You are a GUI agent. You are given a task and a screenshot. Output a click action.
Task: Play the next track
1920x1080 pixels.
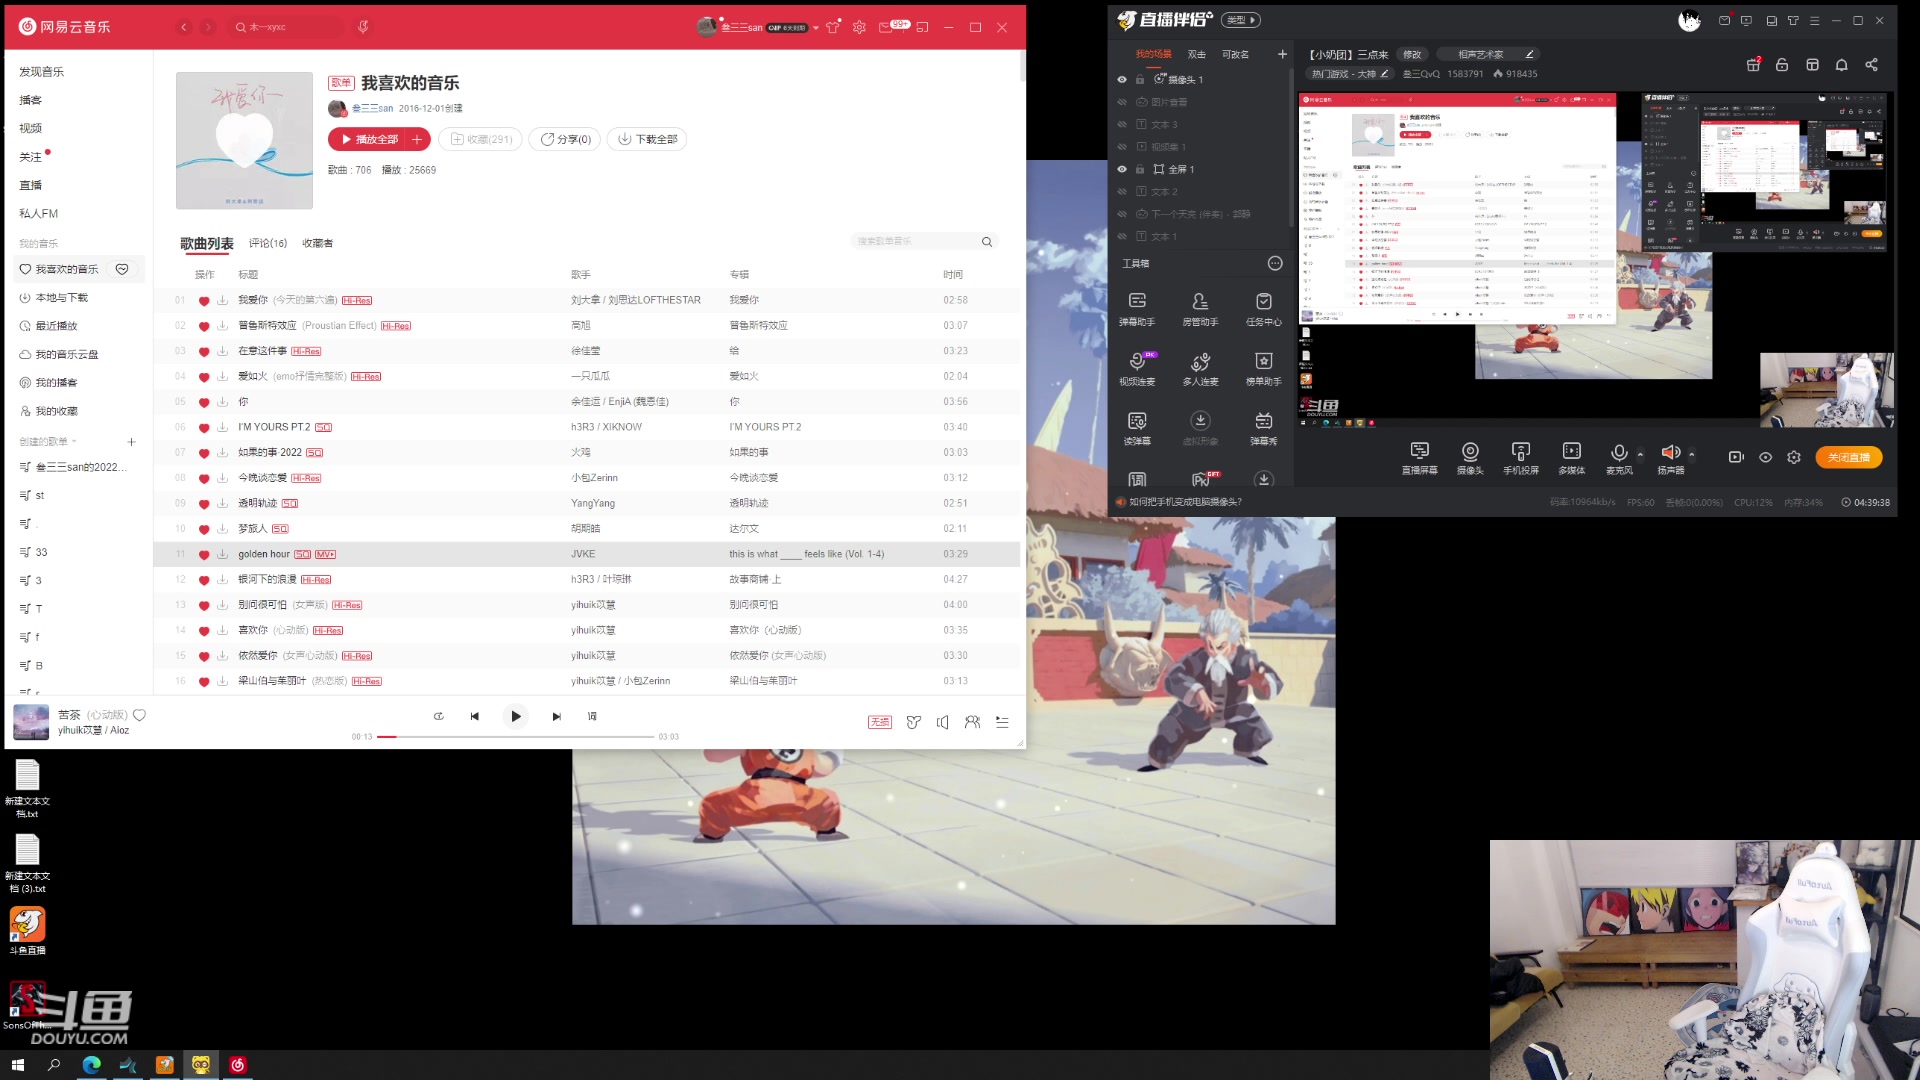coord(556,716)
